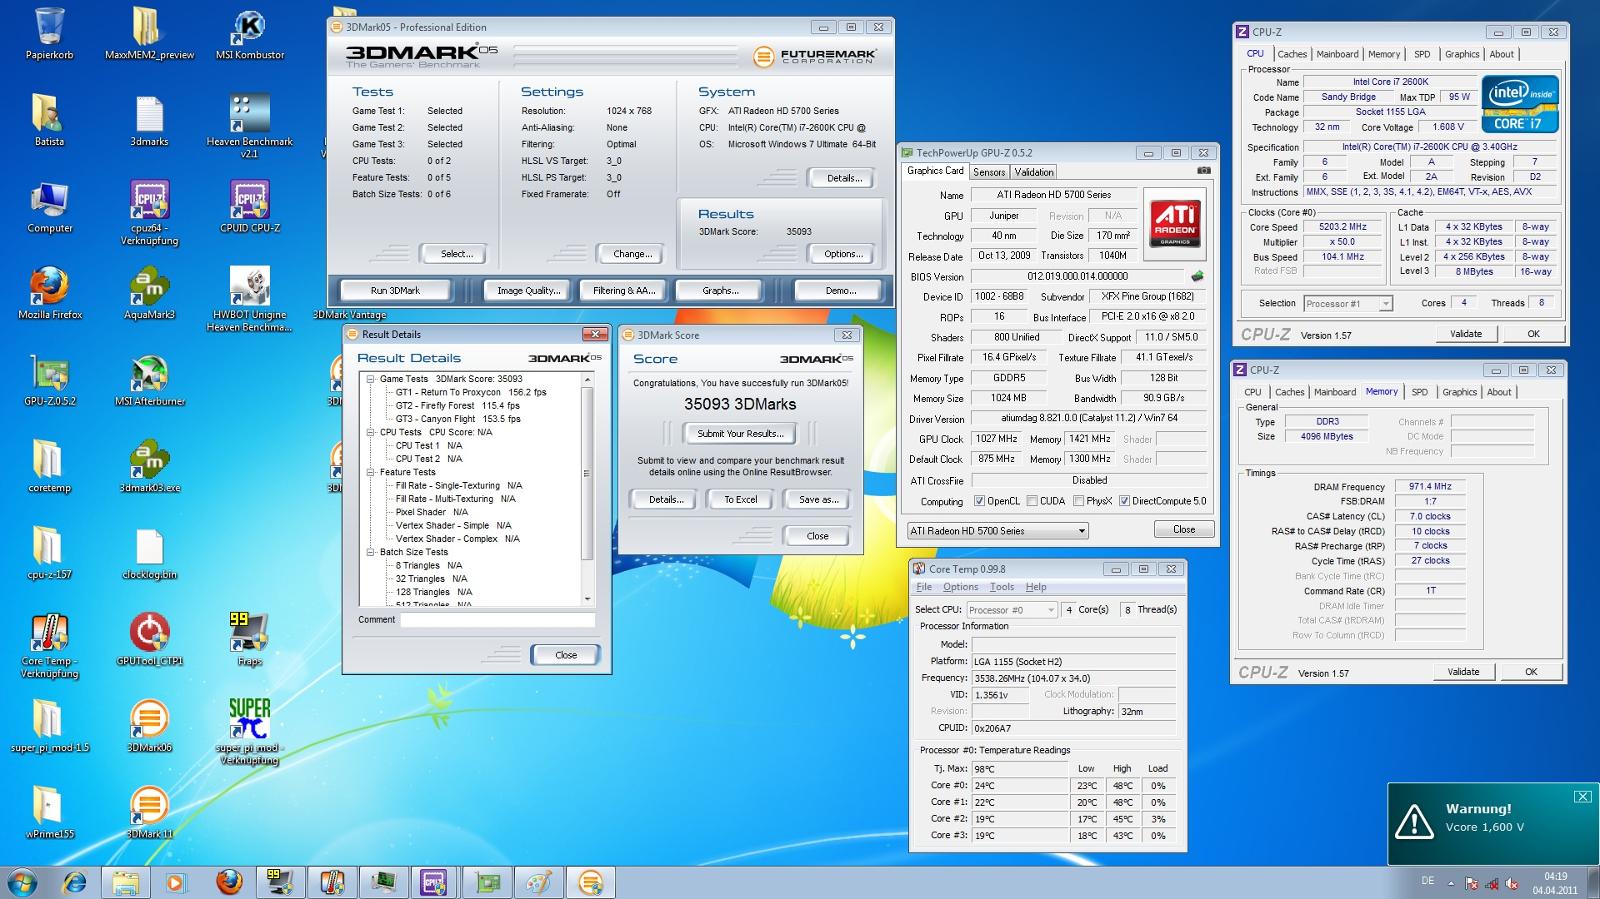The image size is (1600, 899).
Task: Click the GPU-Z BIOS save icon
Action: (x=1197, y=276)
